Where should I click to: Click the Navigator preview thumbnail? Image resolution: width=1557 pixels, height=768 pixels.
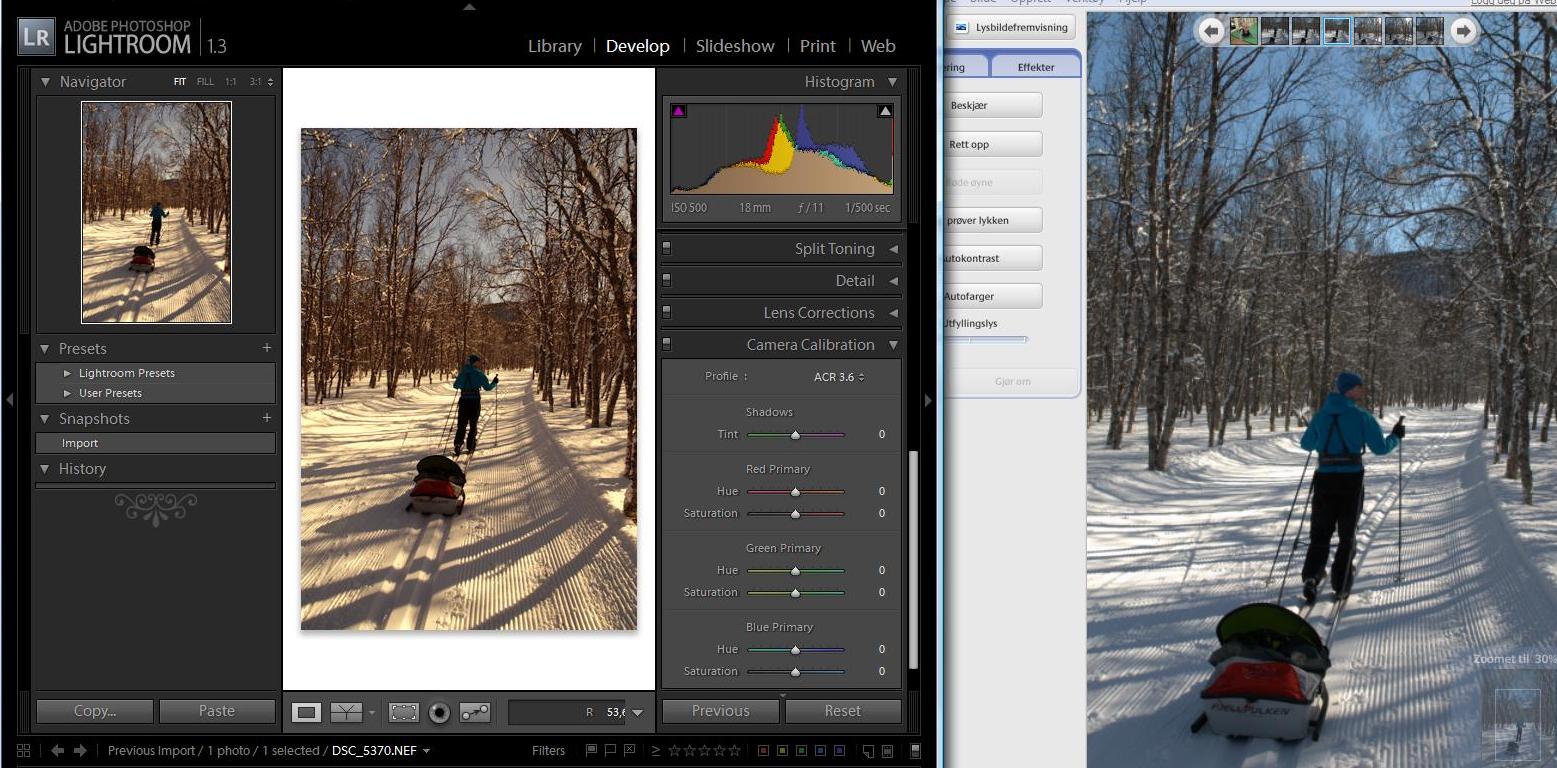(x=156, y=212)
